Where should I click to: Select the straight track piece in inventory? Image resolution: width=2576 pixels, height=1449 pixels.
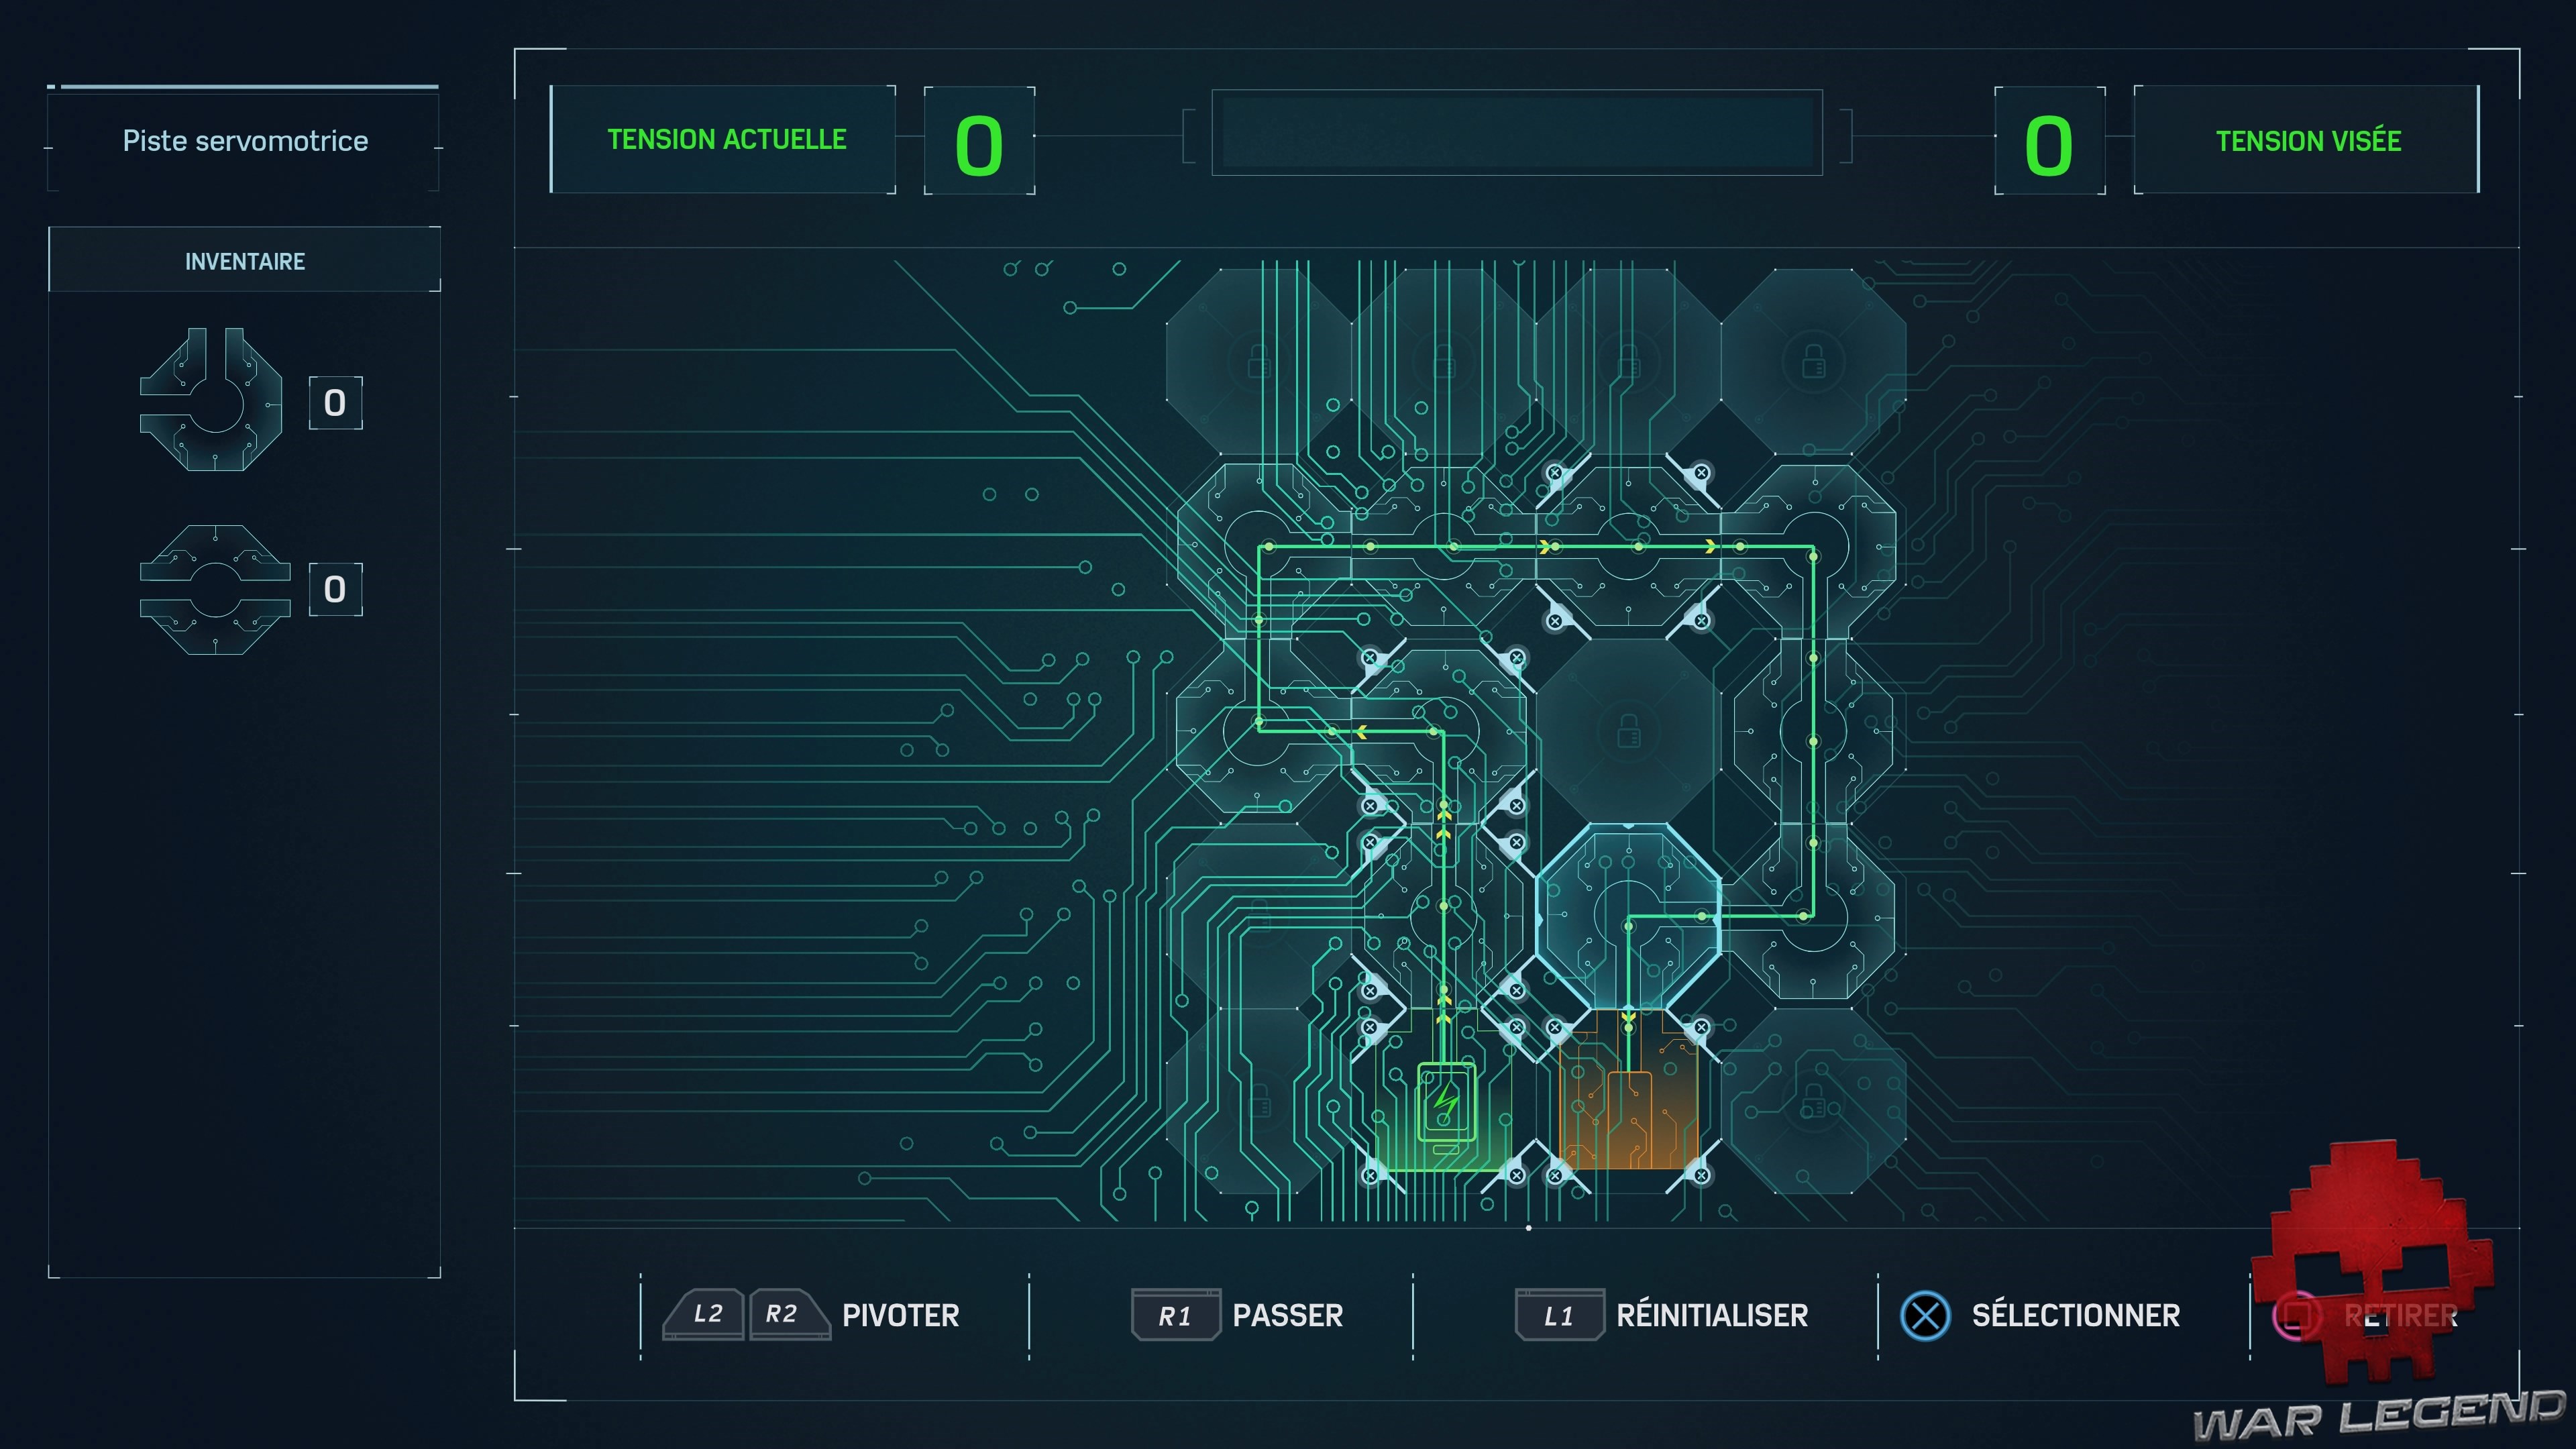pos(215,590)
